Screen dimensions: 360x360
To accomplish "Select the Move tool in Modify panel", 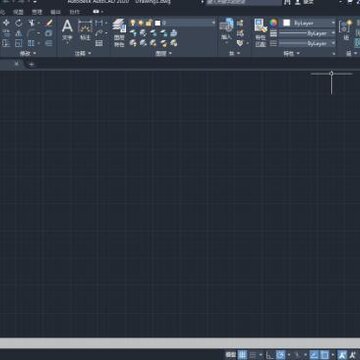I will point(6,23).
